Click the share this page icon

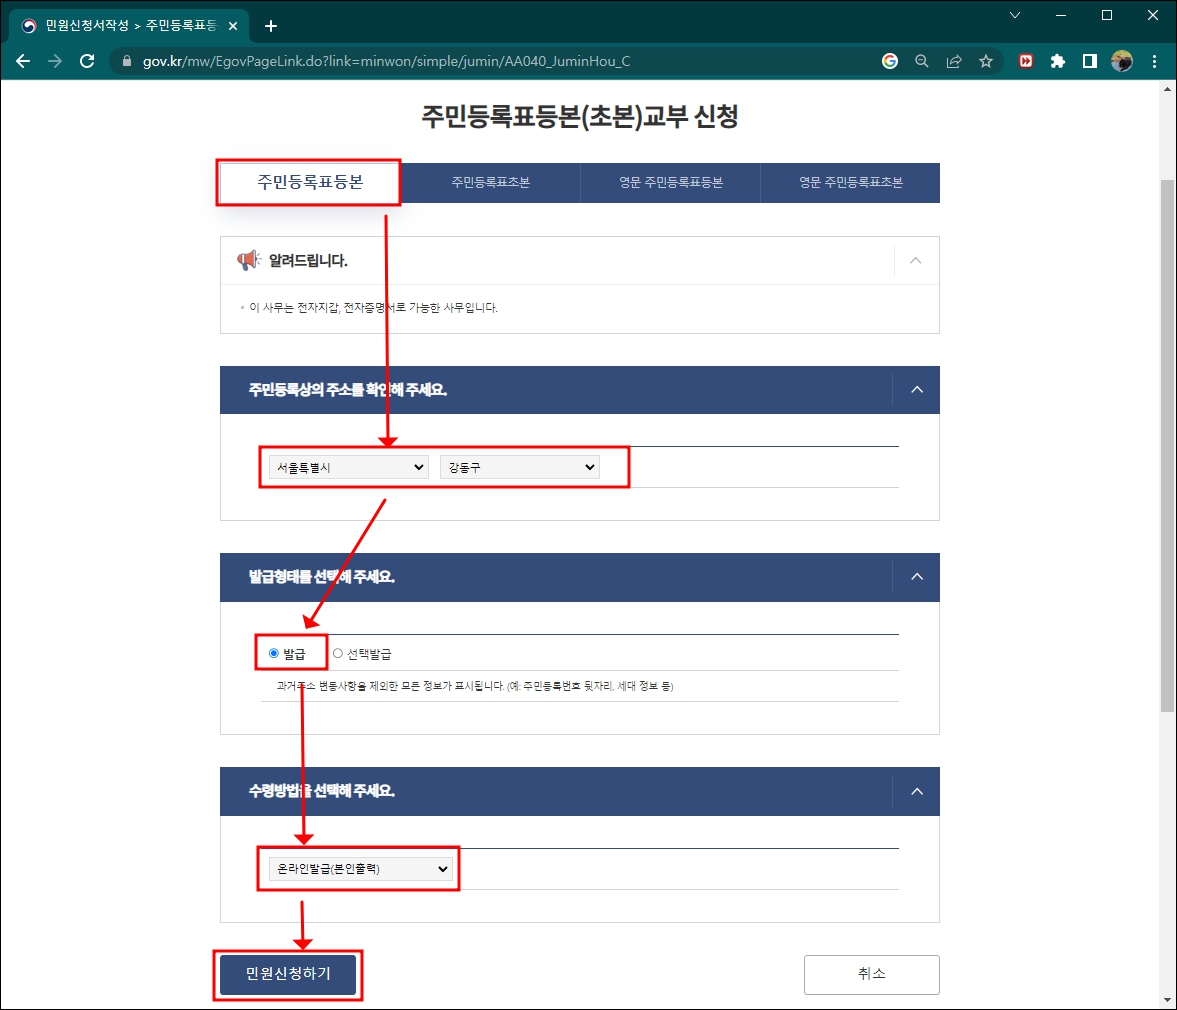[x=954, y=60]
